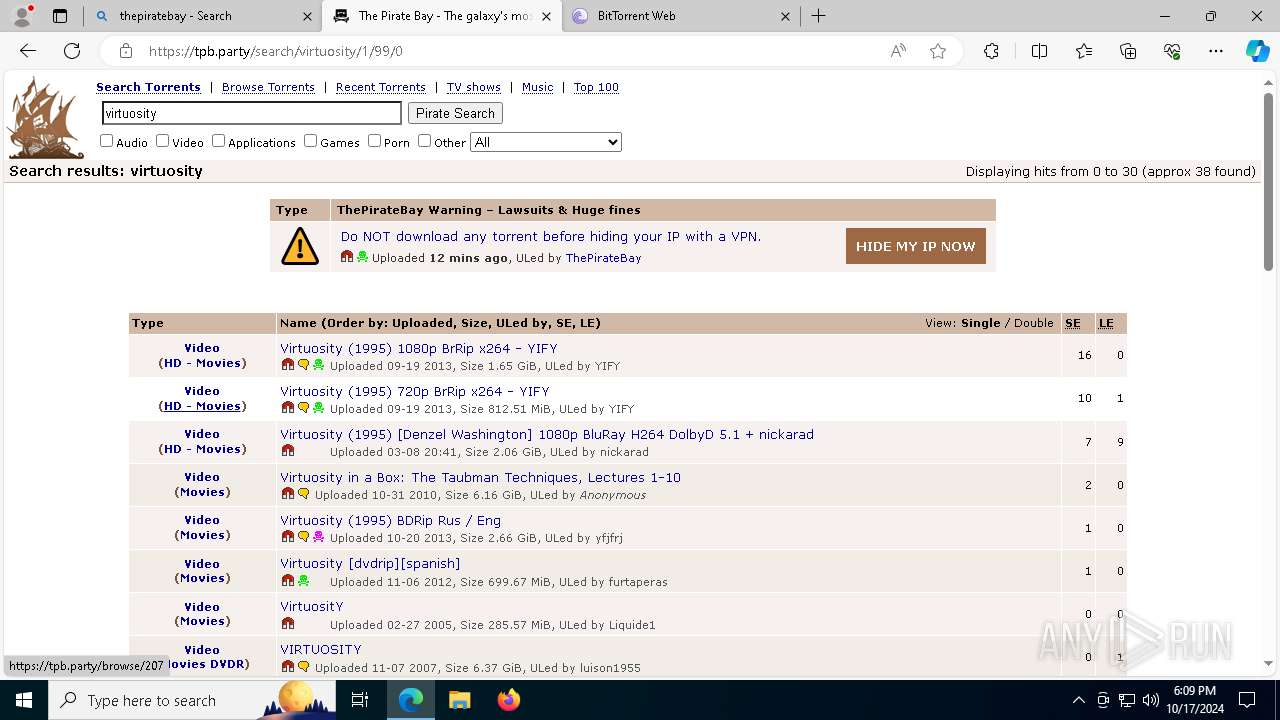Click magnet icon for nickarad BluRay torrent
This screenshot has width=1280, height=720.
(288, 451)
